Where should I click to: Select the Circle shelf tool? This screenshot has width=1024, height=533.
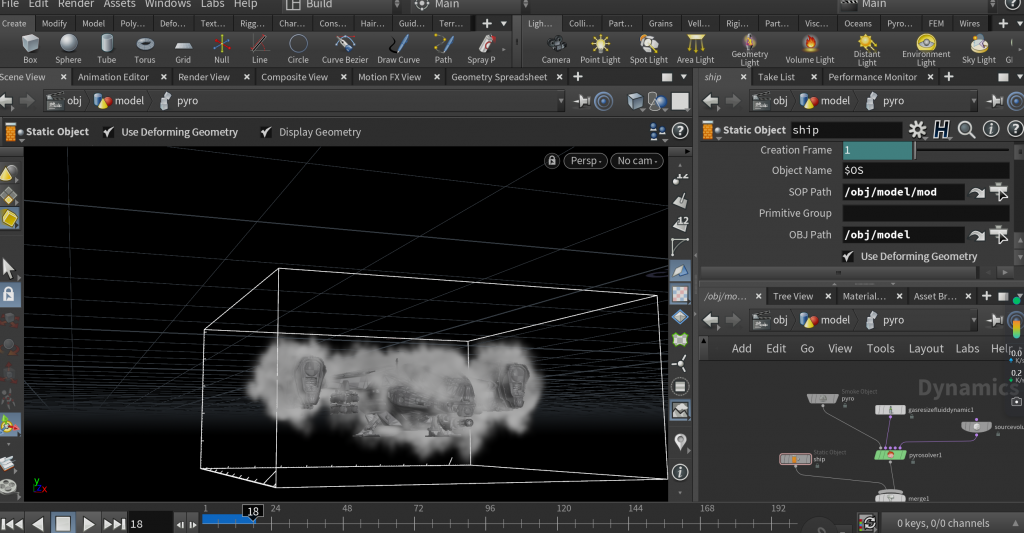coord(298,49)
